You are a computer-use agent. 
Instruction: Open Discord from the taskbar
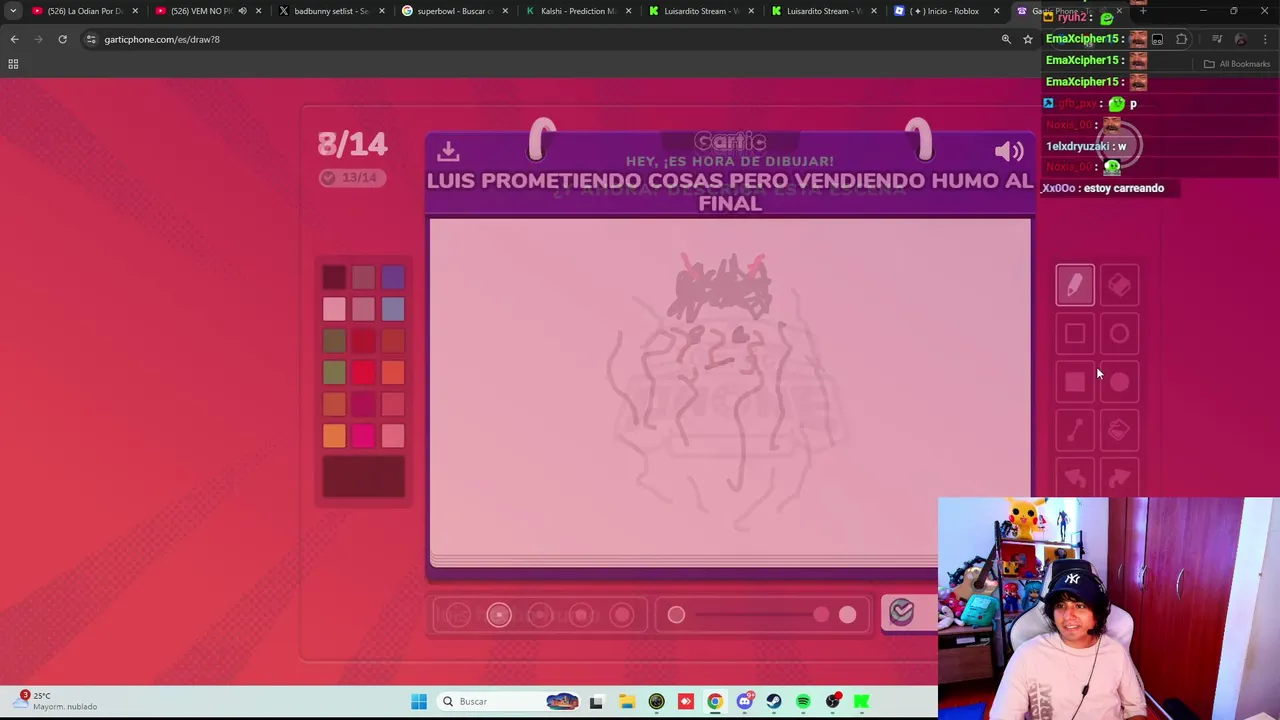click(744, 701)
